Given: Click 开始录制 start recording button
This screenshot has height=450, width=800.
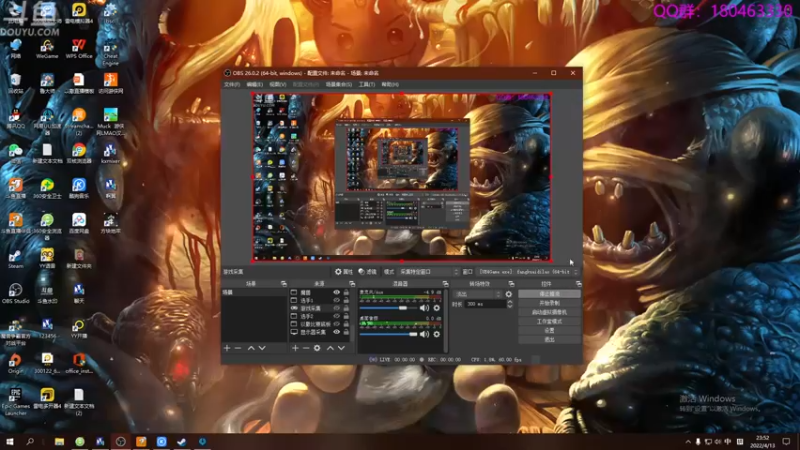Looking at the screenshot, I should (549, 303).
